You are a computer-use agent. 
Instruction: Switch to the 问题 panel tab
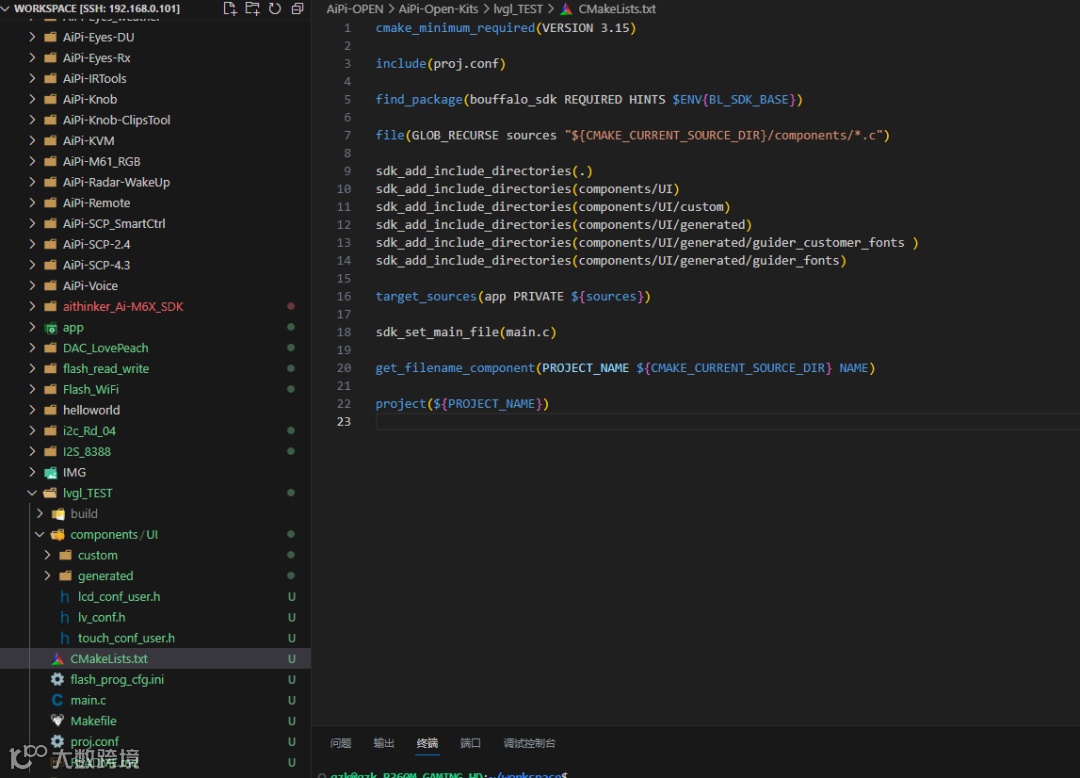click(340, 743)
